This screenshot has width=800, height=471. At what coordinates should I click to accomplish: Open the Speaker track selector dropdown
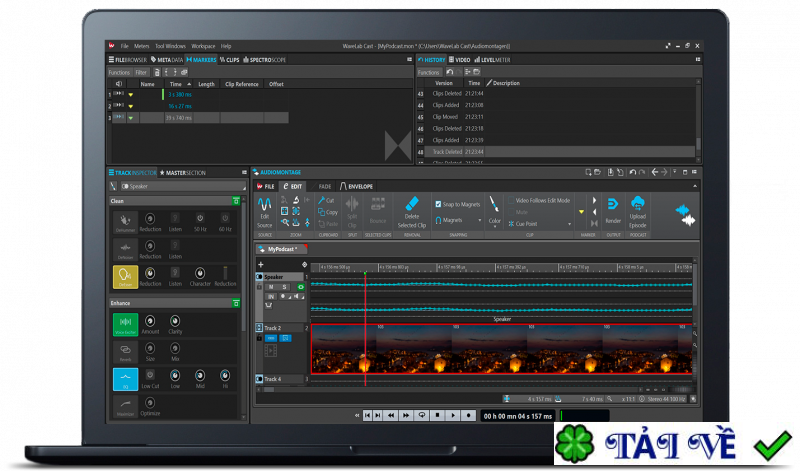click(178, 186)
